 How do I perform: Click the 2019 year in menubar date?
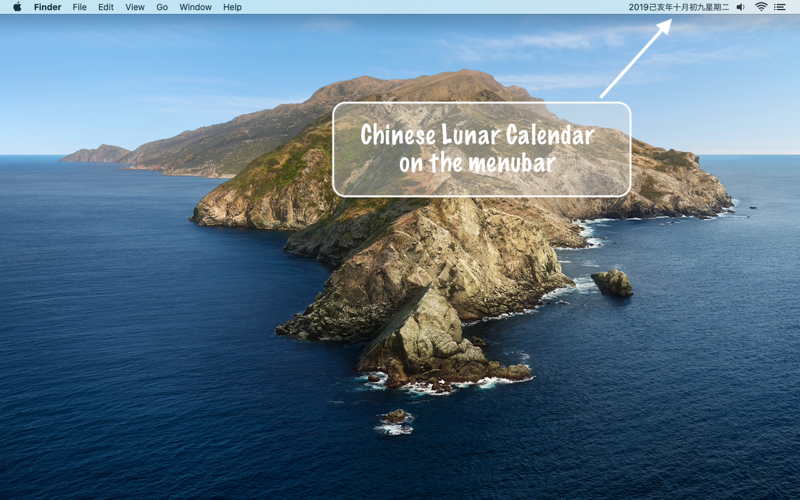[638, 7]
